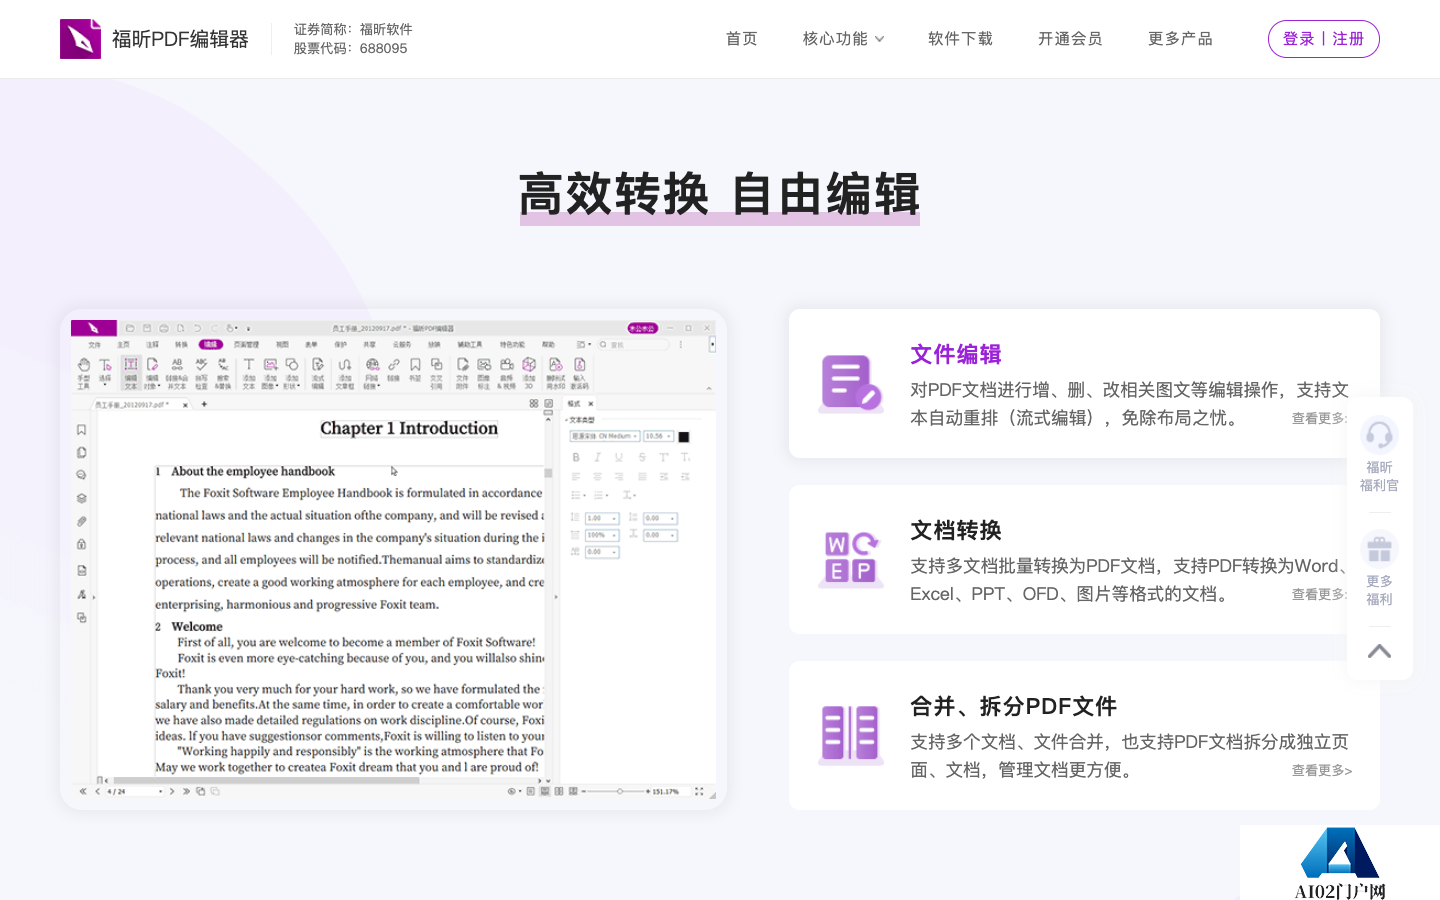Open the 福昕福利官 headset support icon
Image resolution: width=1440 pixels, height=900 pixels.
pyautogui.click(x=1379, y=434)
